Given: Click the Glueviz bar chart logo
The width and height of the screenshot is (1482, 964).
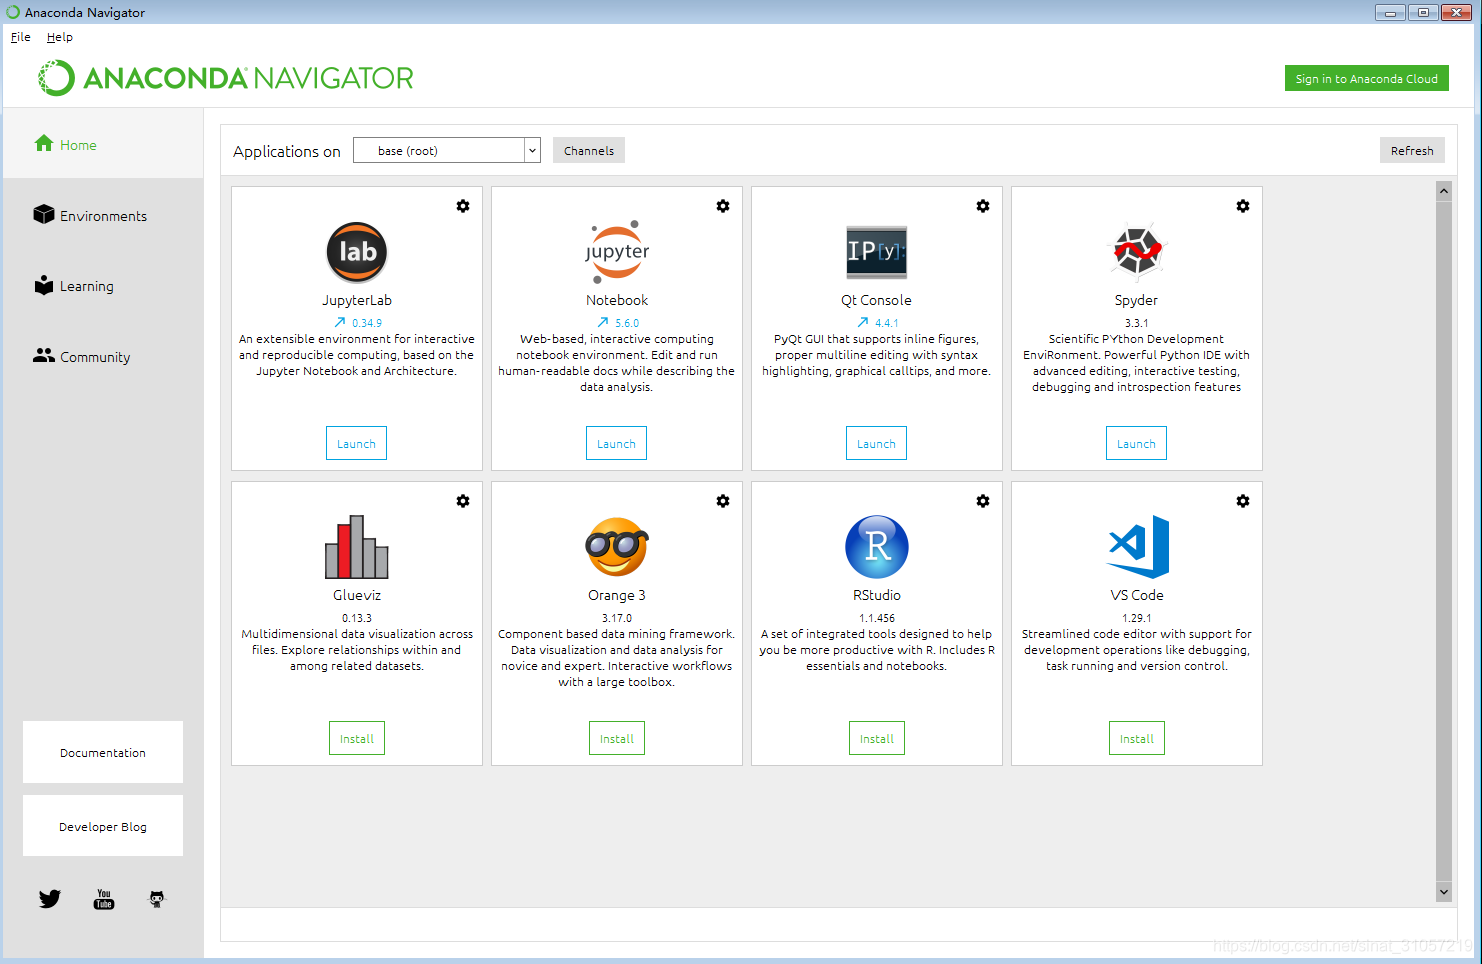Looking at the screenshot, I should [357, 547].
